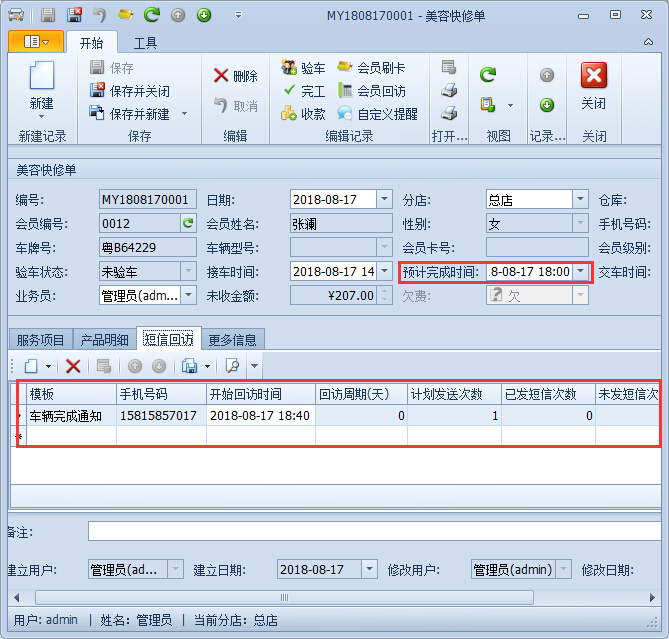This screenshot has width=669, height=639.
Task: Click the 备注 remarks input field
Action: tap(370, 531)
